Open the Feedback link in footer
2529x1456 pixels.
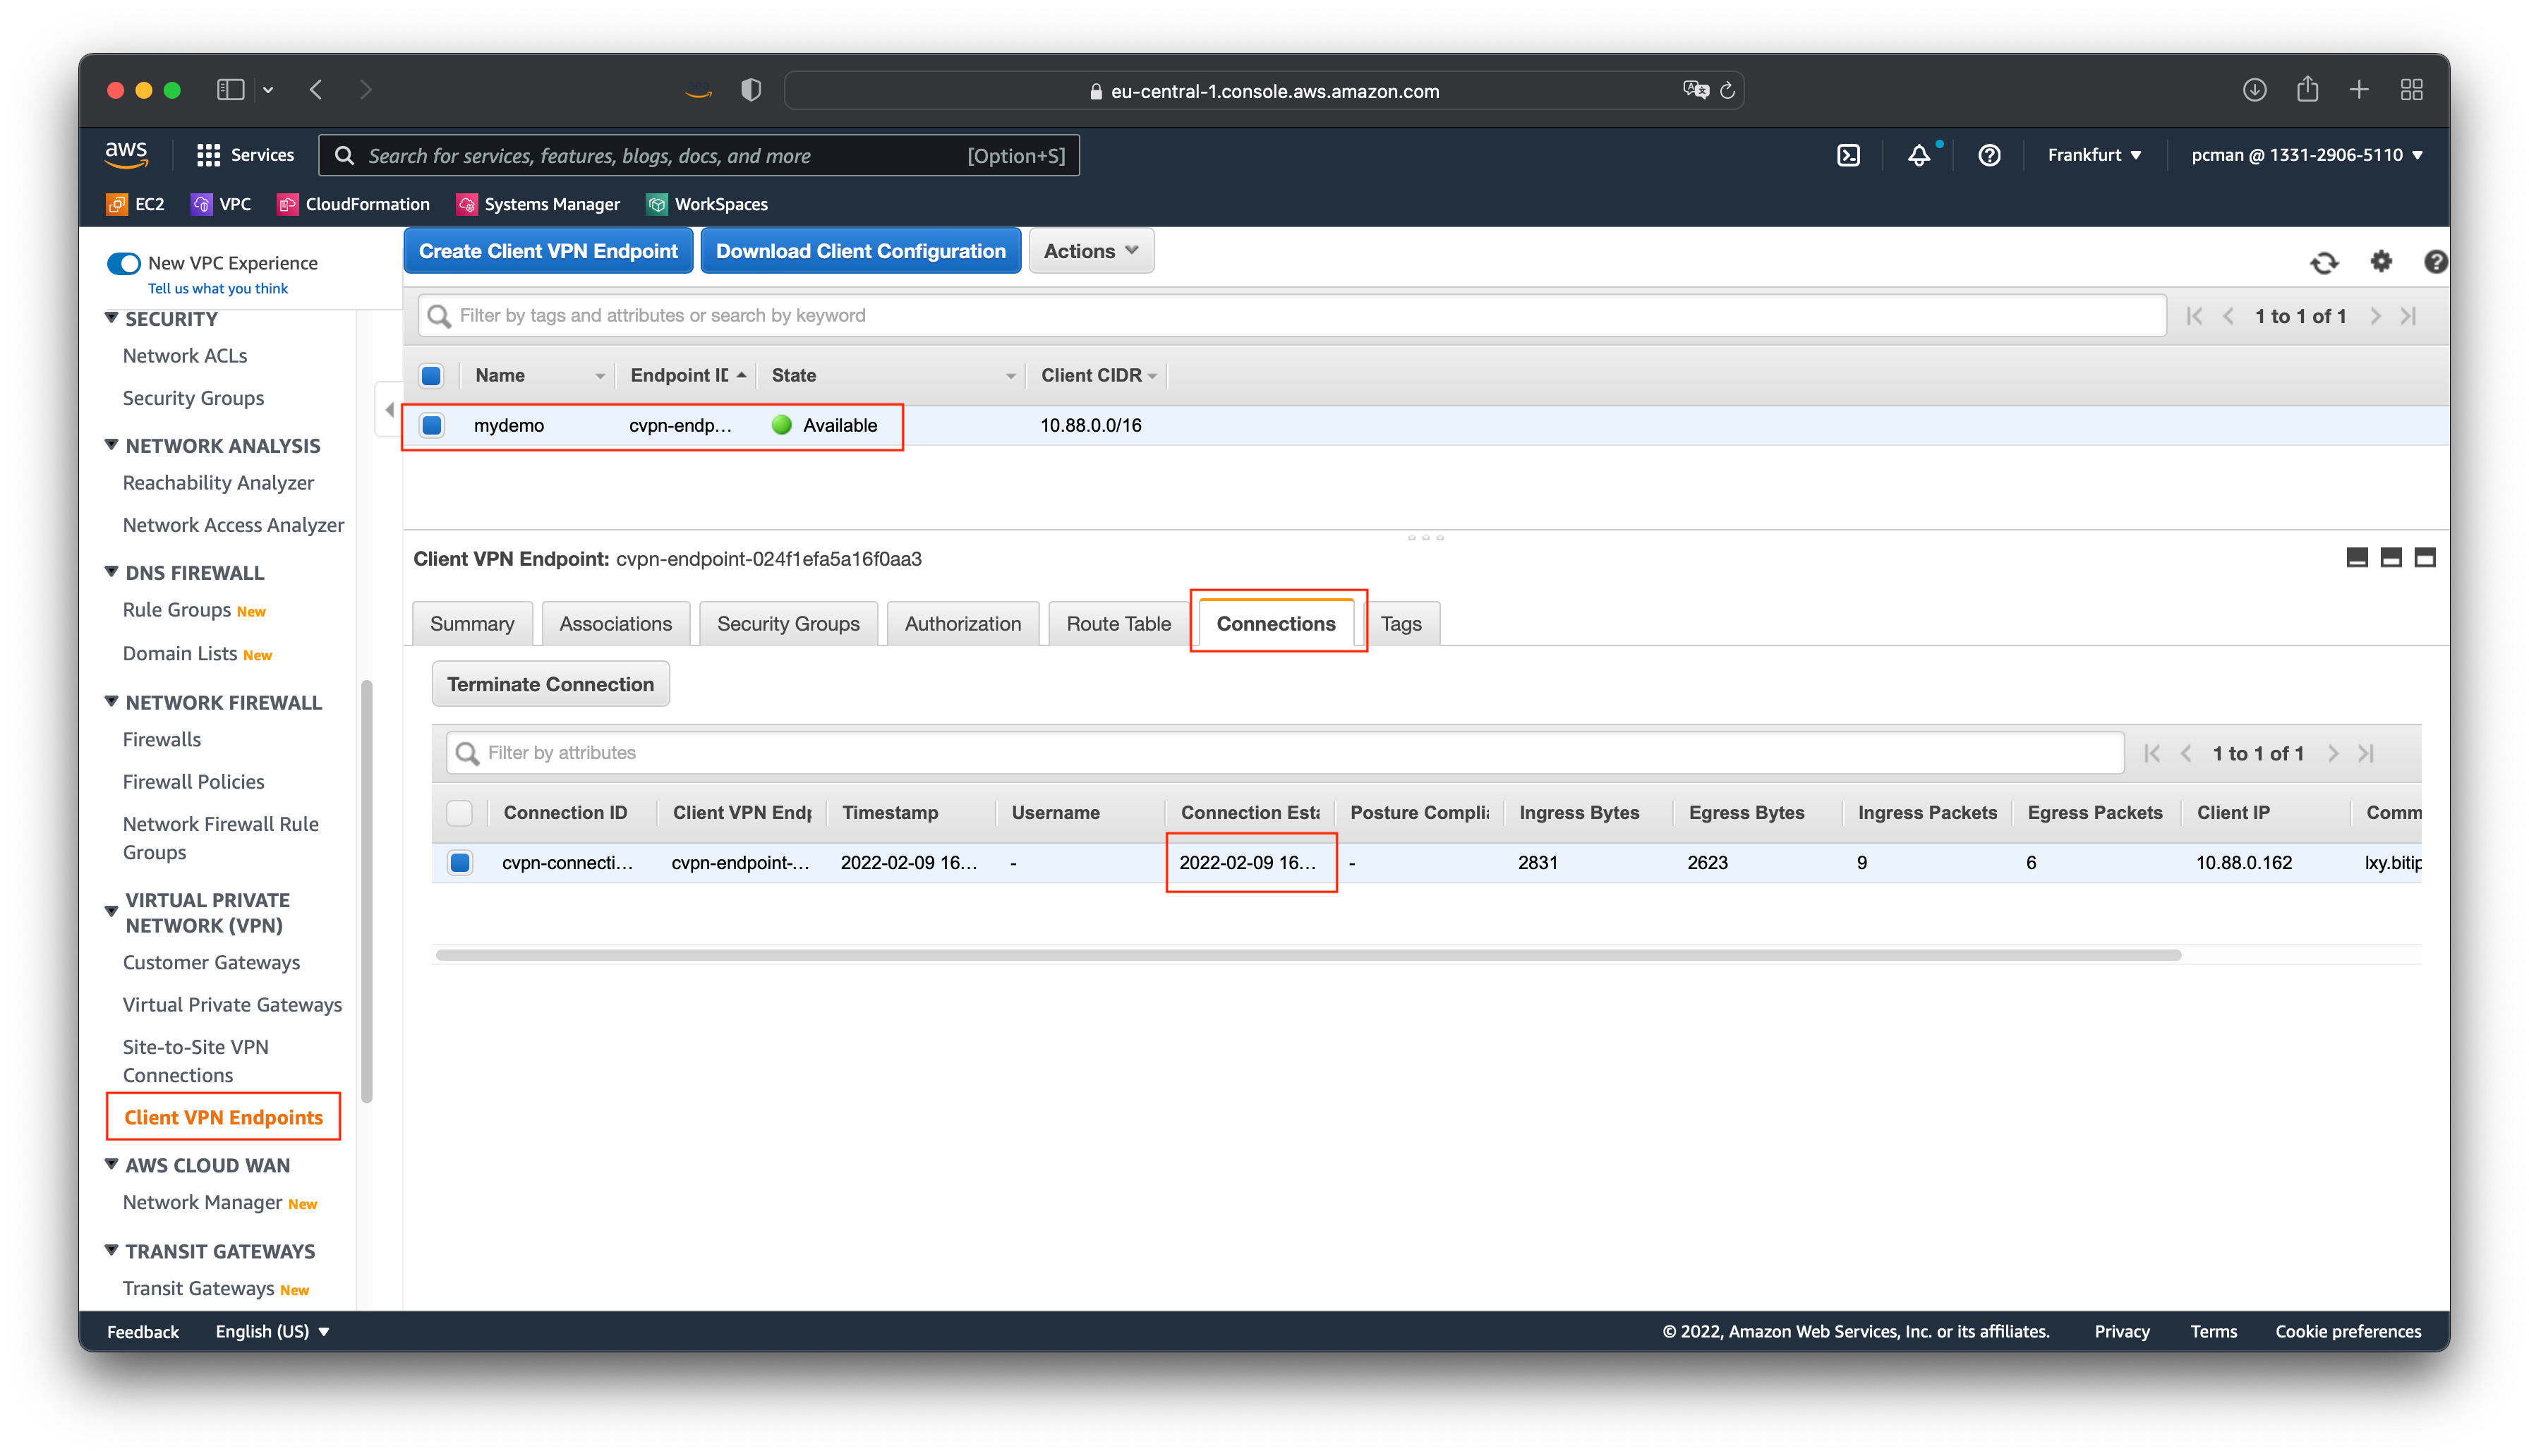tap(143, 1331)
